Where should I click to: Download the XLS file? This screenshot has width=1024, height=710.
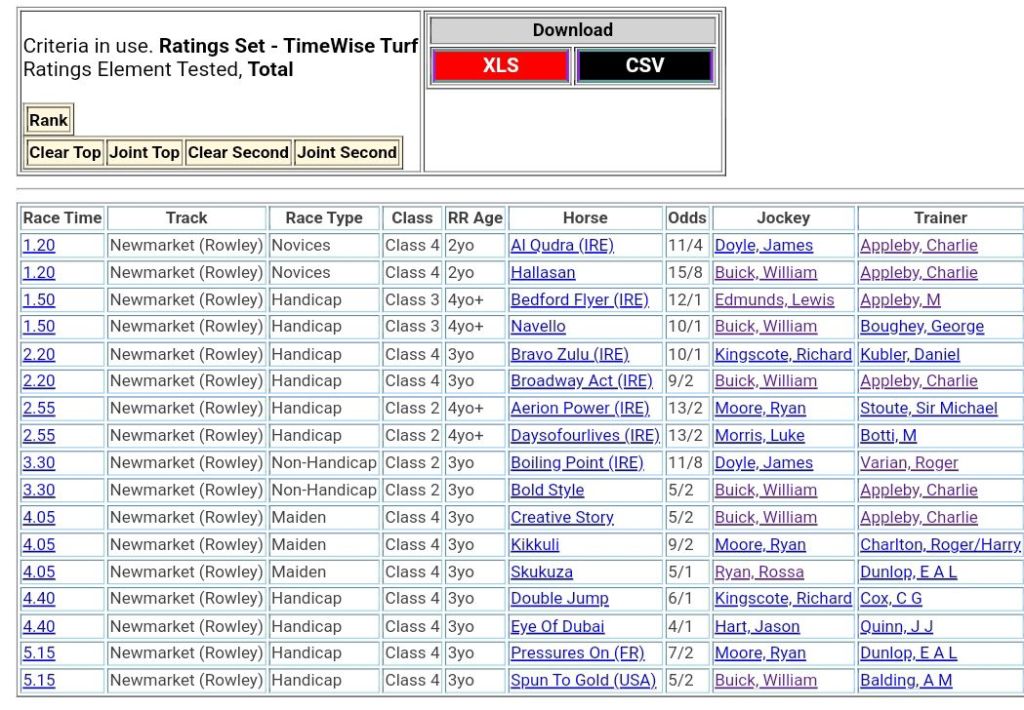[x=501, y=66]
